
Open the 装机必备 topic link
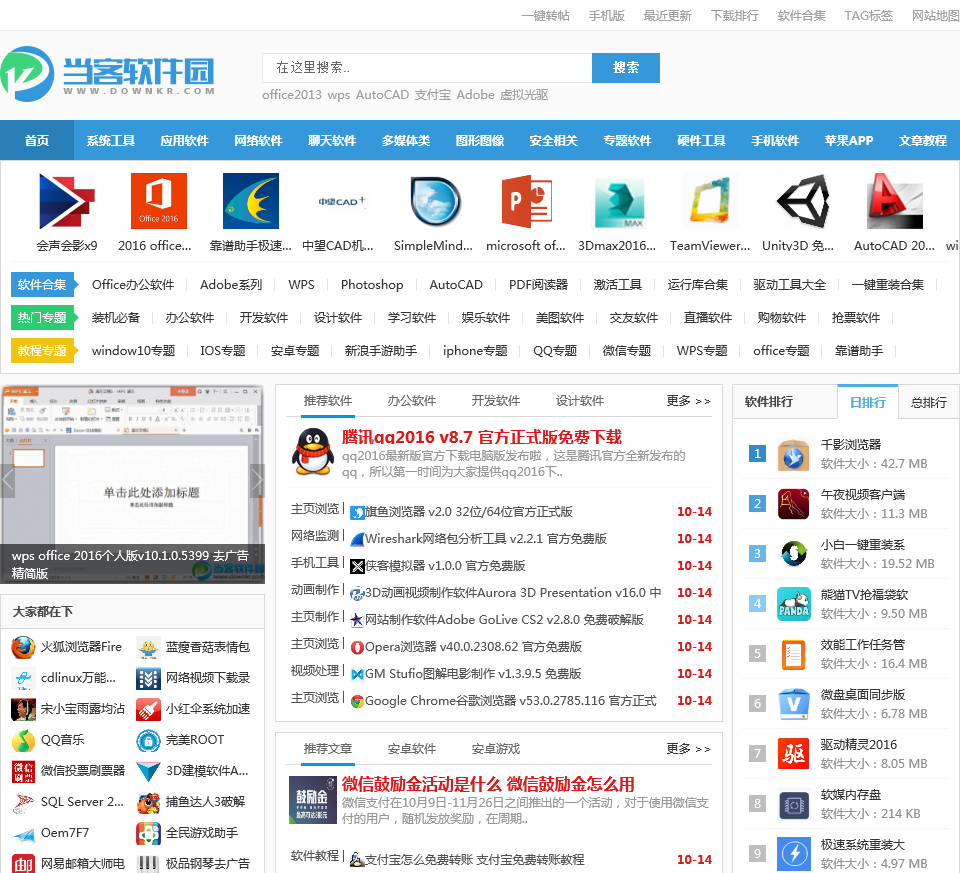pyautogui.click(x=116, y=318)
